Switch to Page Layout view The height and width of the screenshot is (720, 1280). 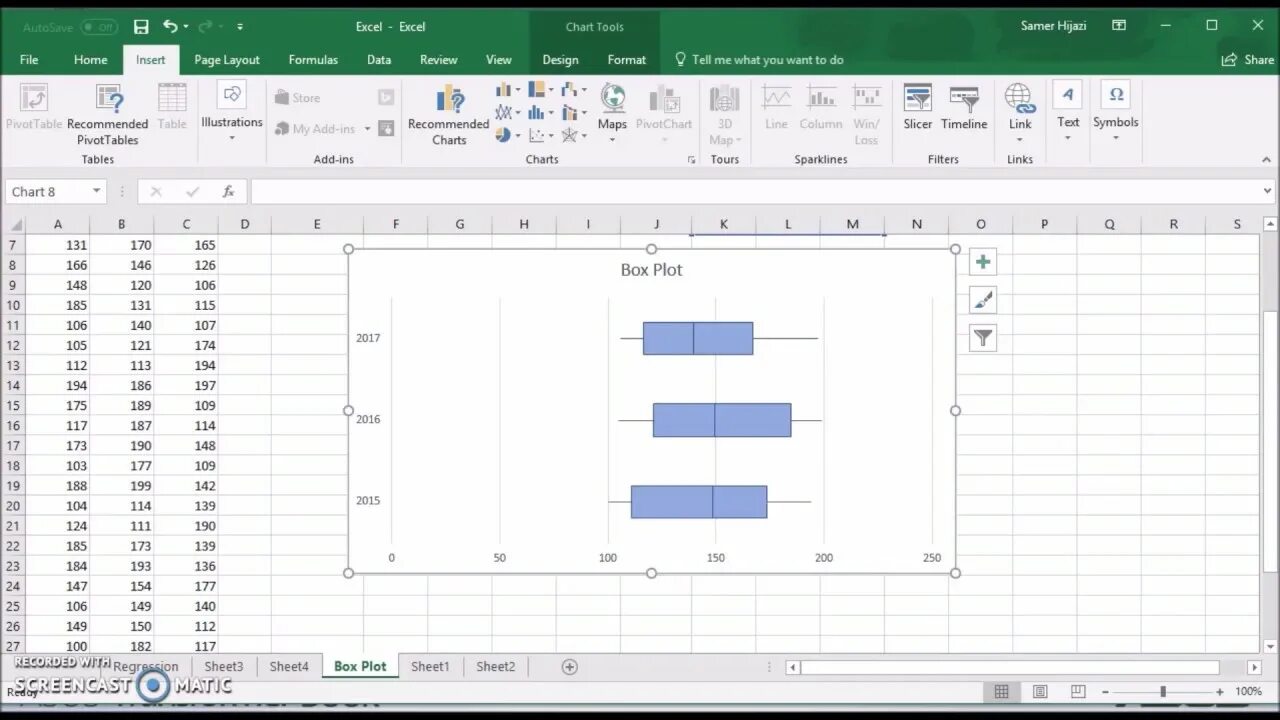click(1040, 691)
